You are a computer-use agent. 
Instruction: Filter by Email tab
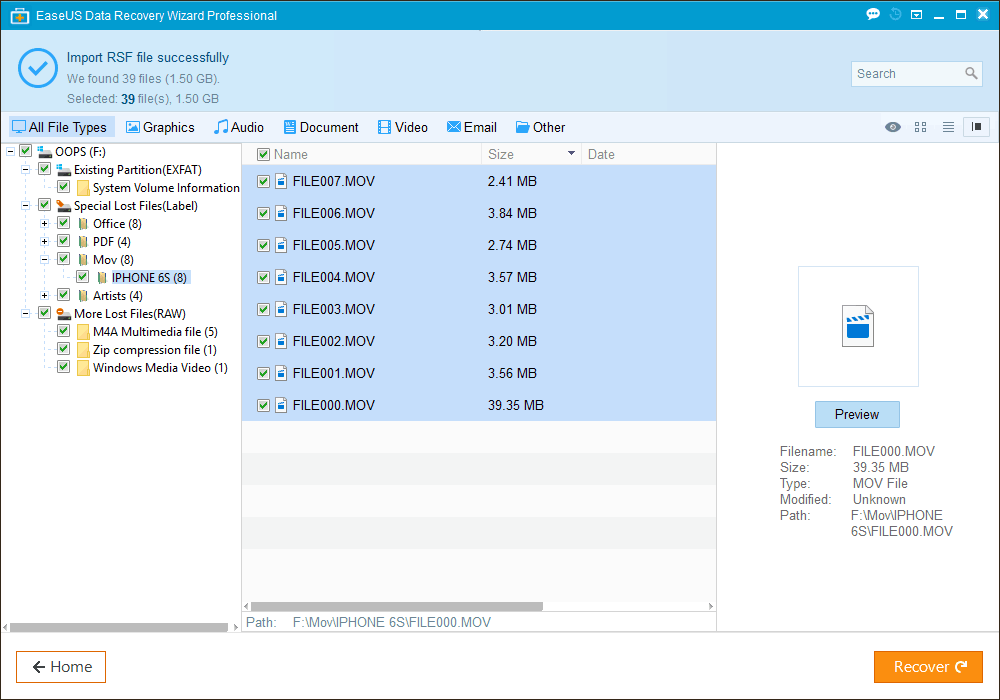(x=472, y=127)
